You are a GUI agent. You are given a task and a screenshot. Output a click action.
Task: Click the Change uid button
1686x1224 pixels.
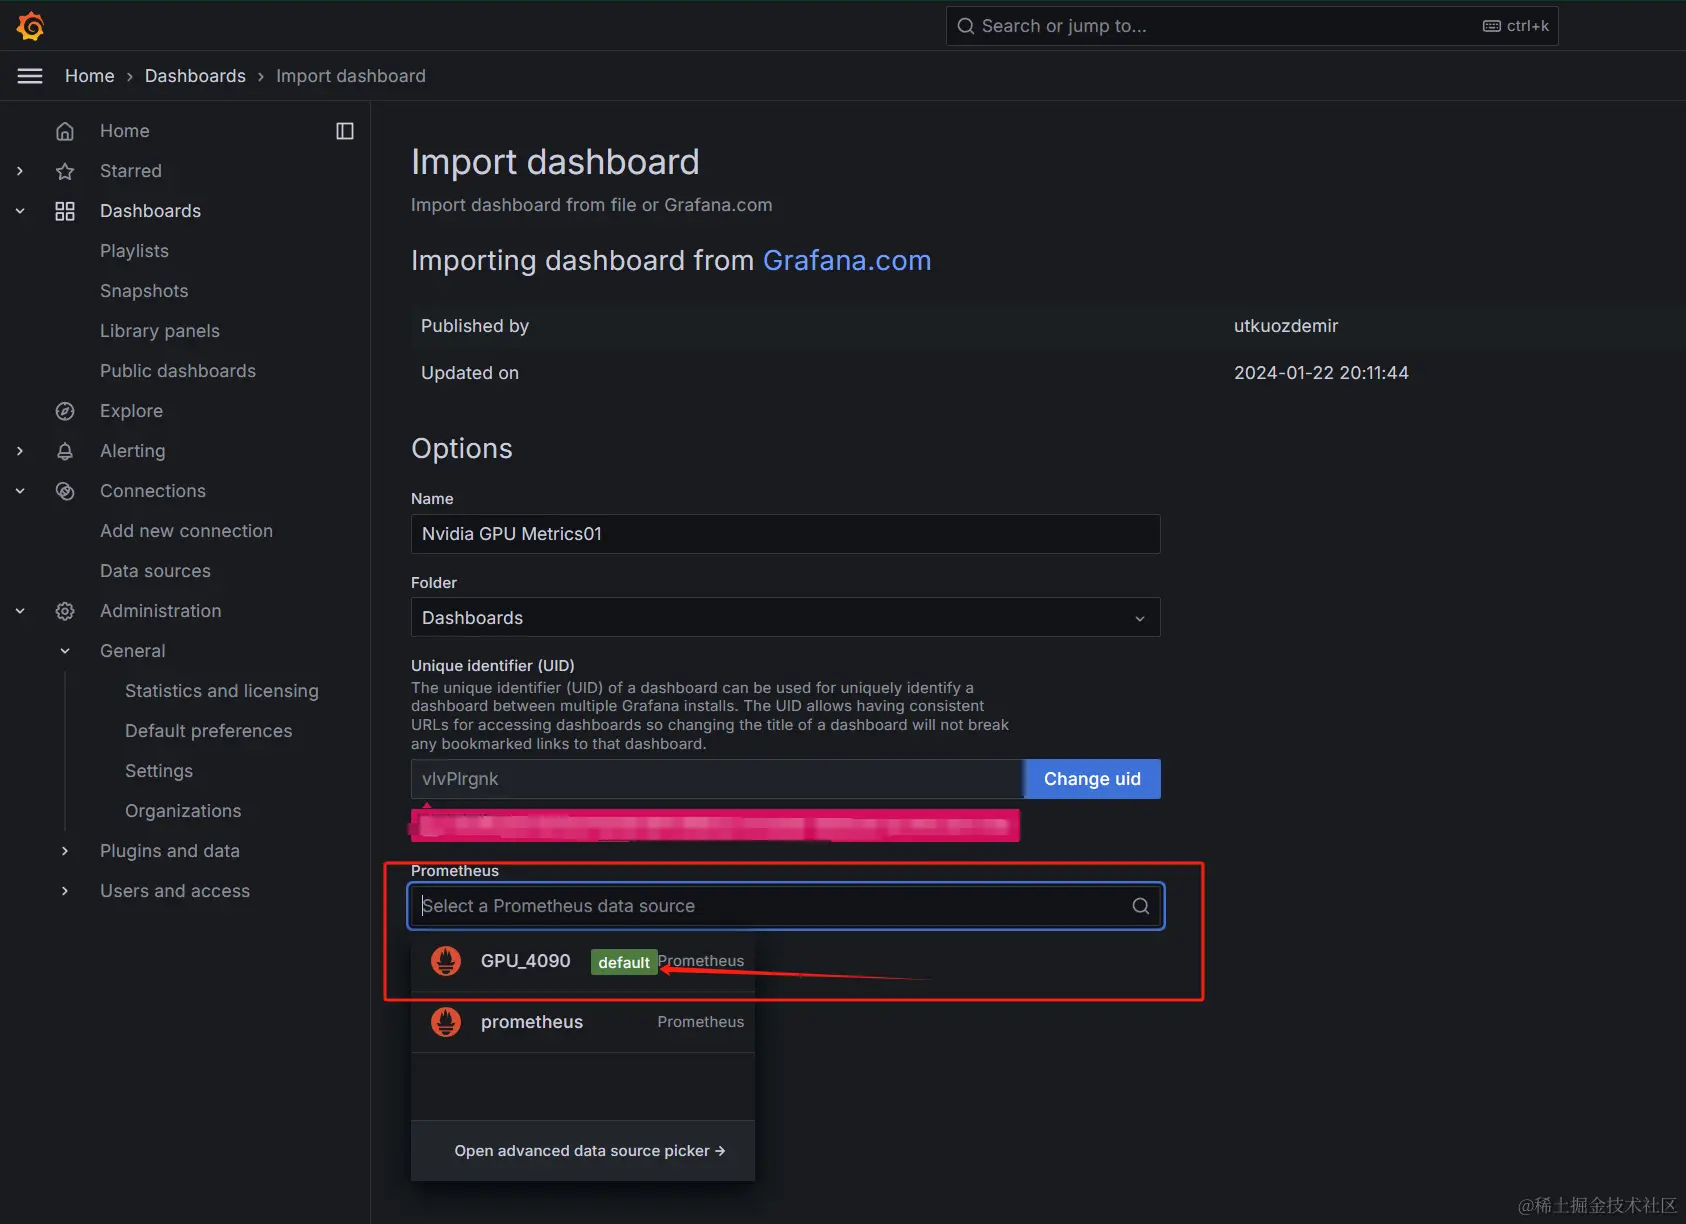1092,779
